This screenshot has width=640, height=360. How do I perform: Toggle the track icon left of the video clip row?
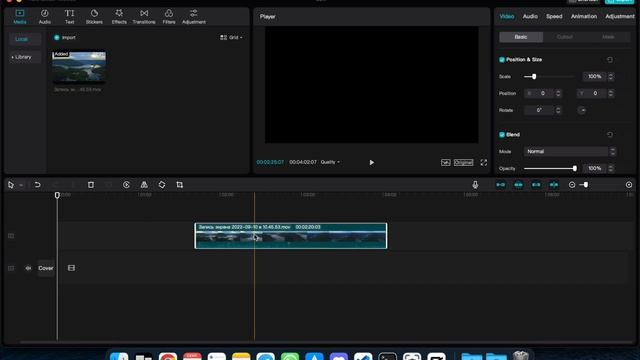(11, 236)
